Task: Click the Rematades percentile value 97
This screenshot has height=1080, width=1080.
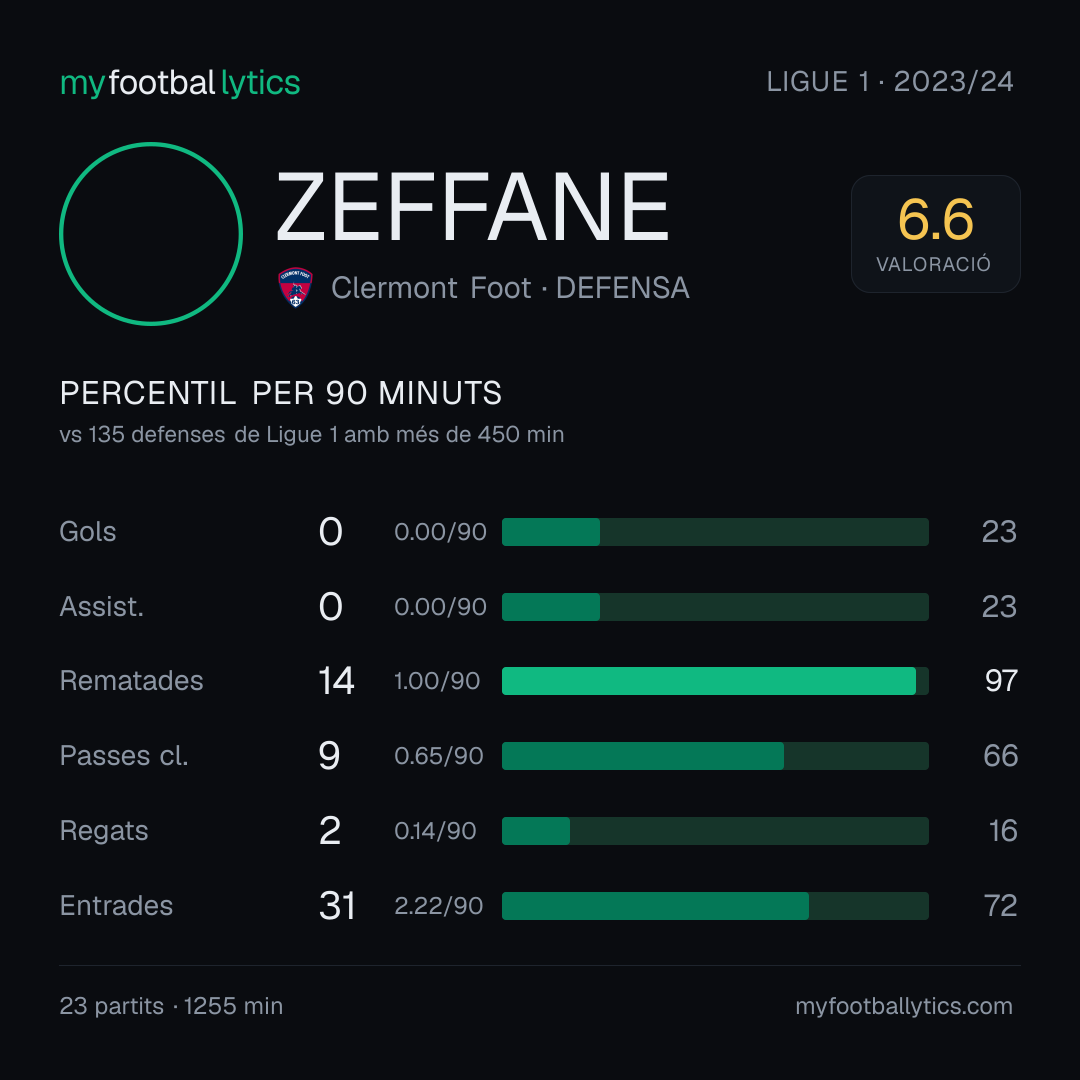Action: (x=1001, y=681)
